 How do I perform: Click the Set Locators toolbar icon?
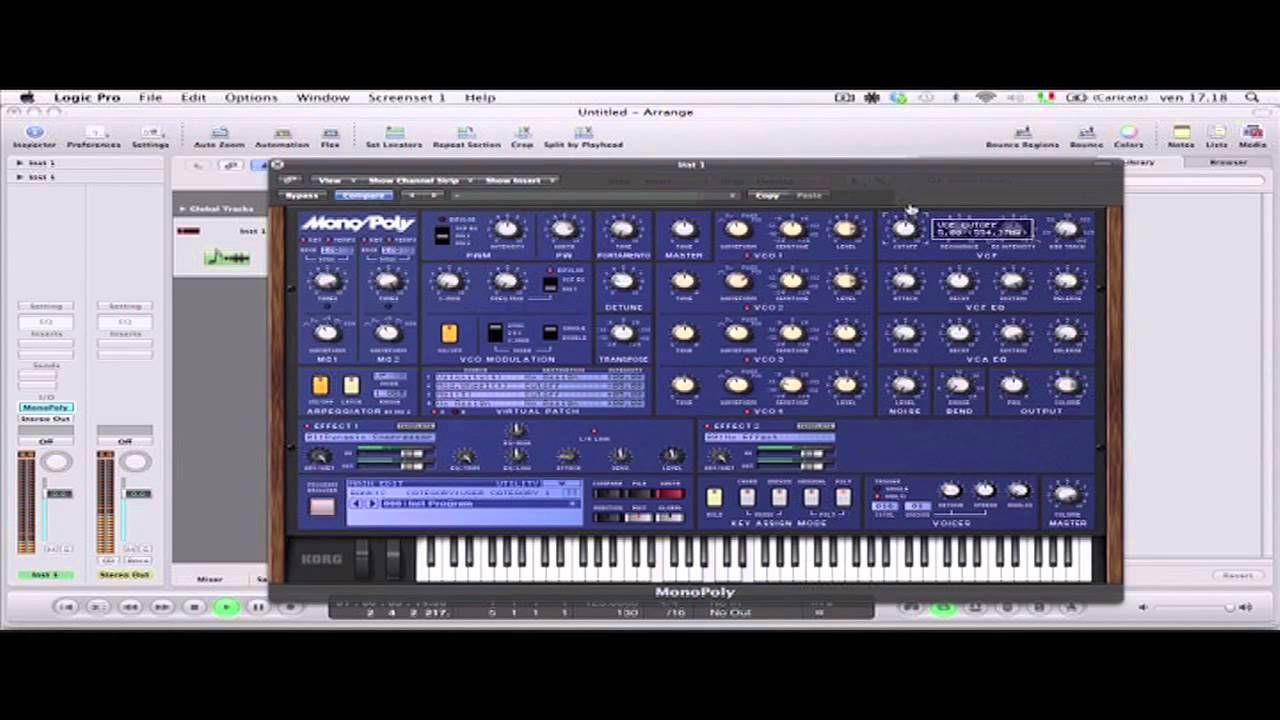click(x=394, y=137)
